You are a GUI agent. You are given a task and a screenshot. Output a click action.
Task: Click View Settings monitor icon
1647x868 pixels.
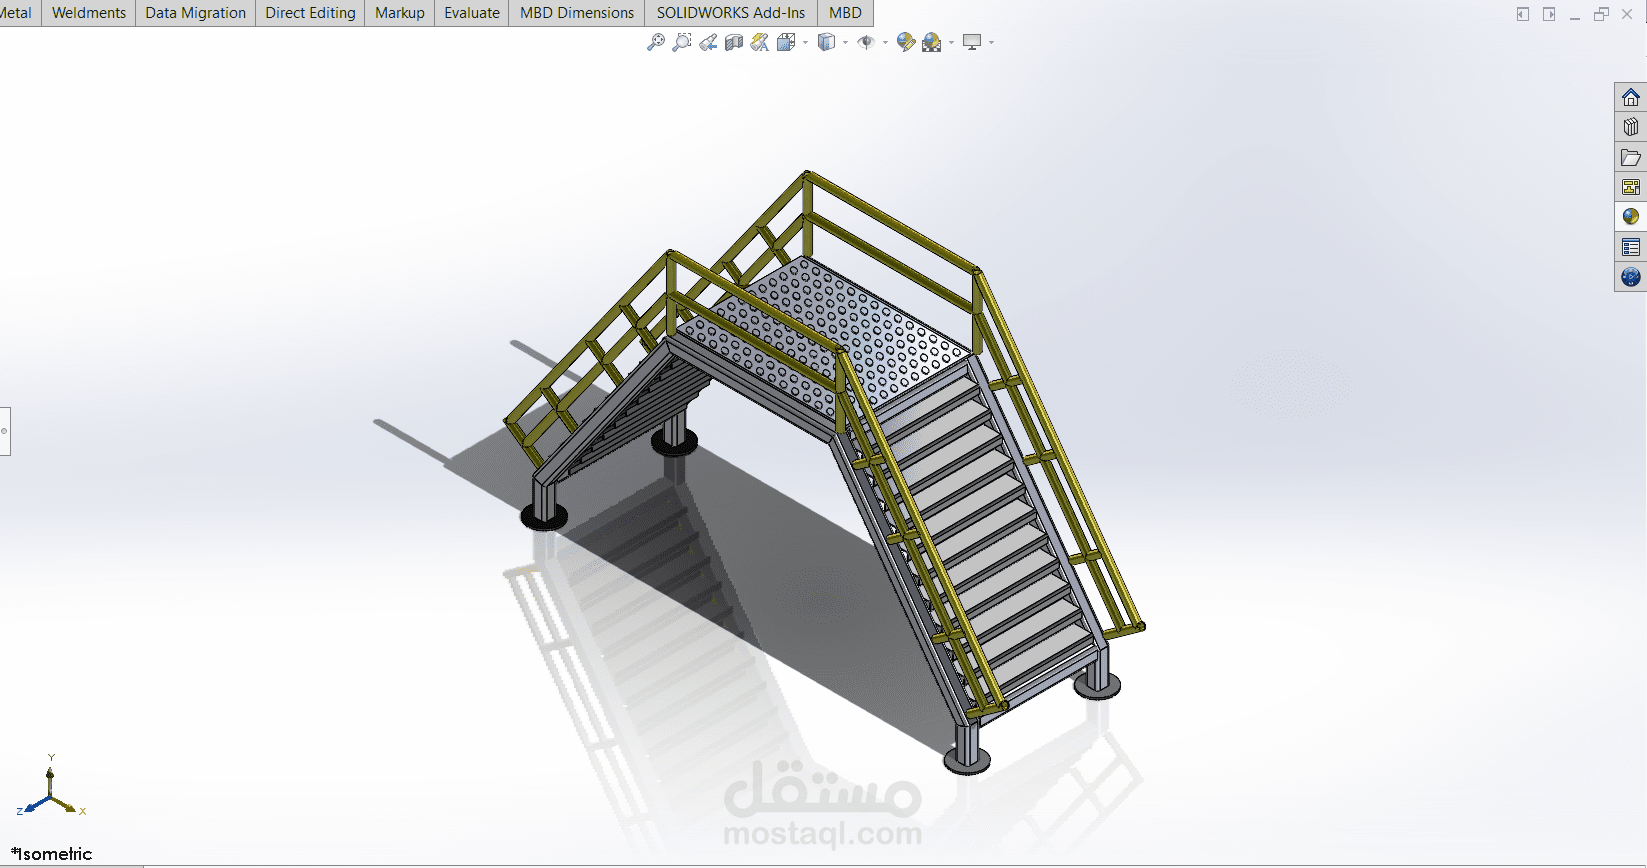pyautogui.click(x=972, y=42)
